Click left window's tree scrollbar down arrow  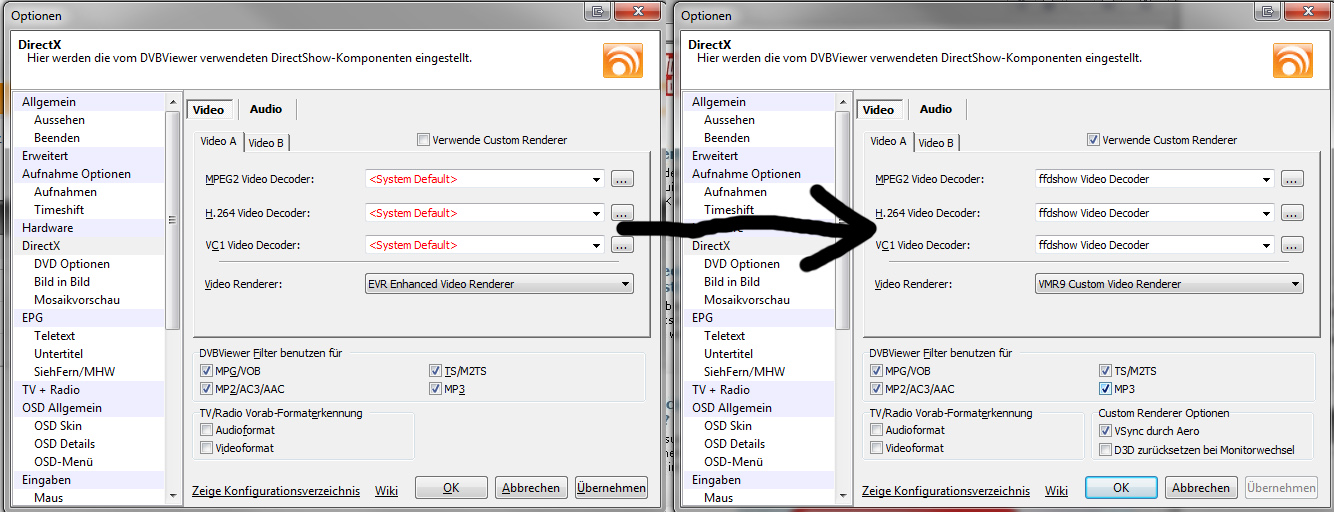(x=173, y=495)
